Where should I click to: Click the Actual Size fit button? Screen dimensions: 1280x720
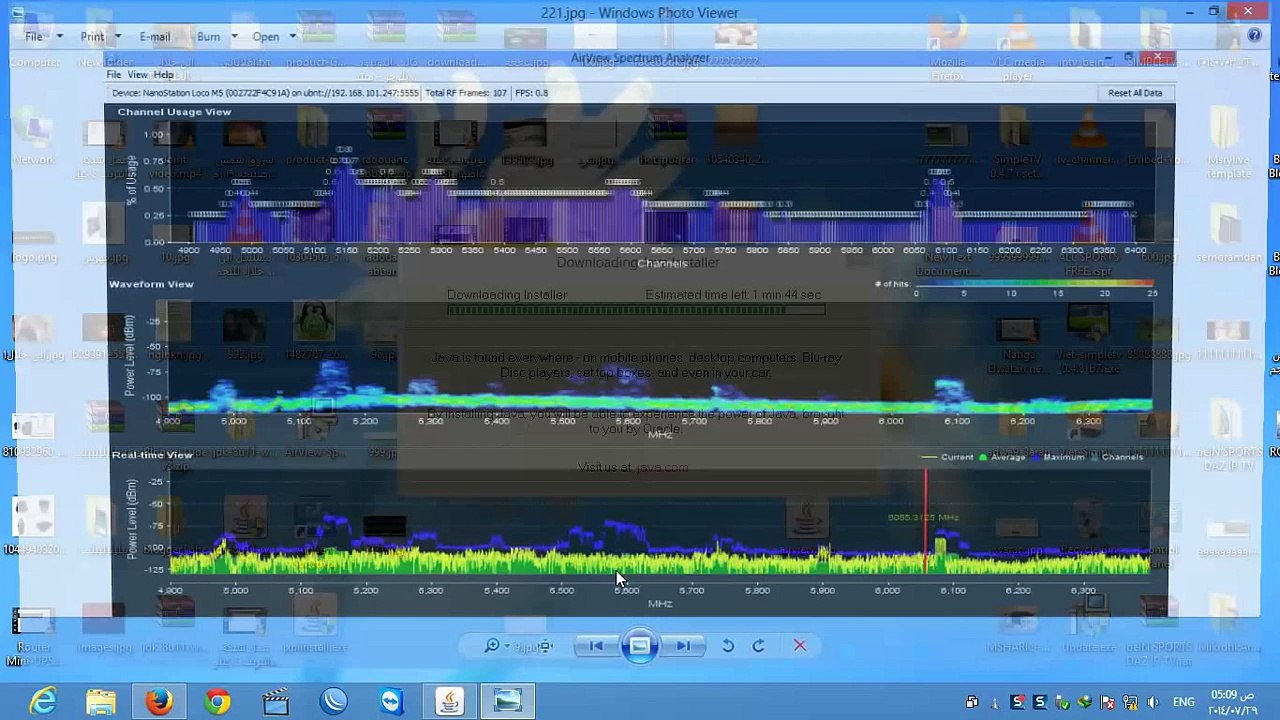pos(545,646)
